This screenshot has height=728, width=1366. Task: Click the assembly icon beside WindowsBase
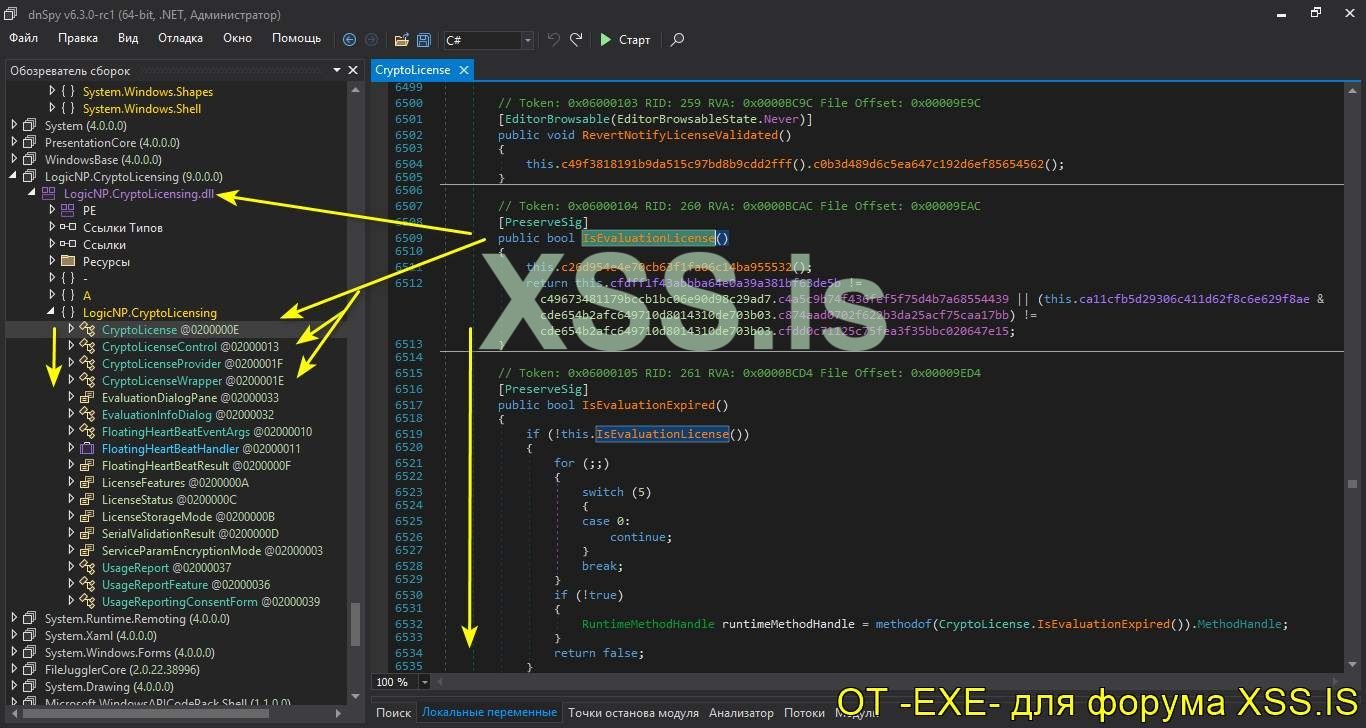click(x=30, y=160)
